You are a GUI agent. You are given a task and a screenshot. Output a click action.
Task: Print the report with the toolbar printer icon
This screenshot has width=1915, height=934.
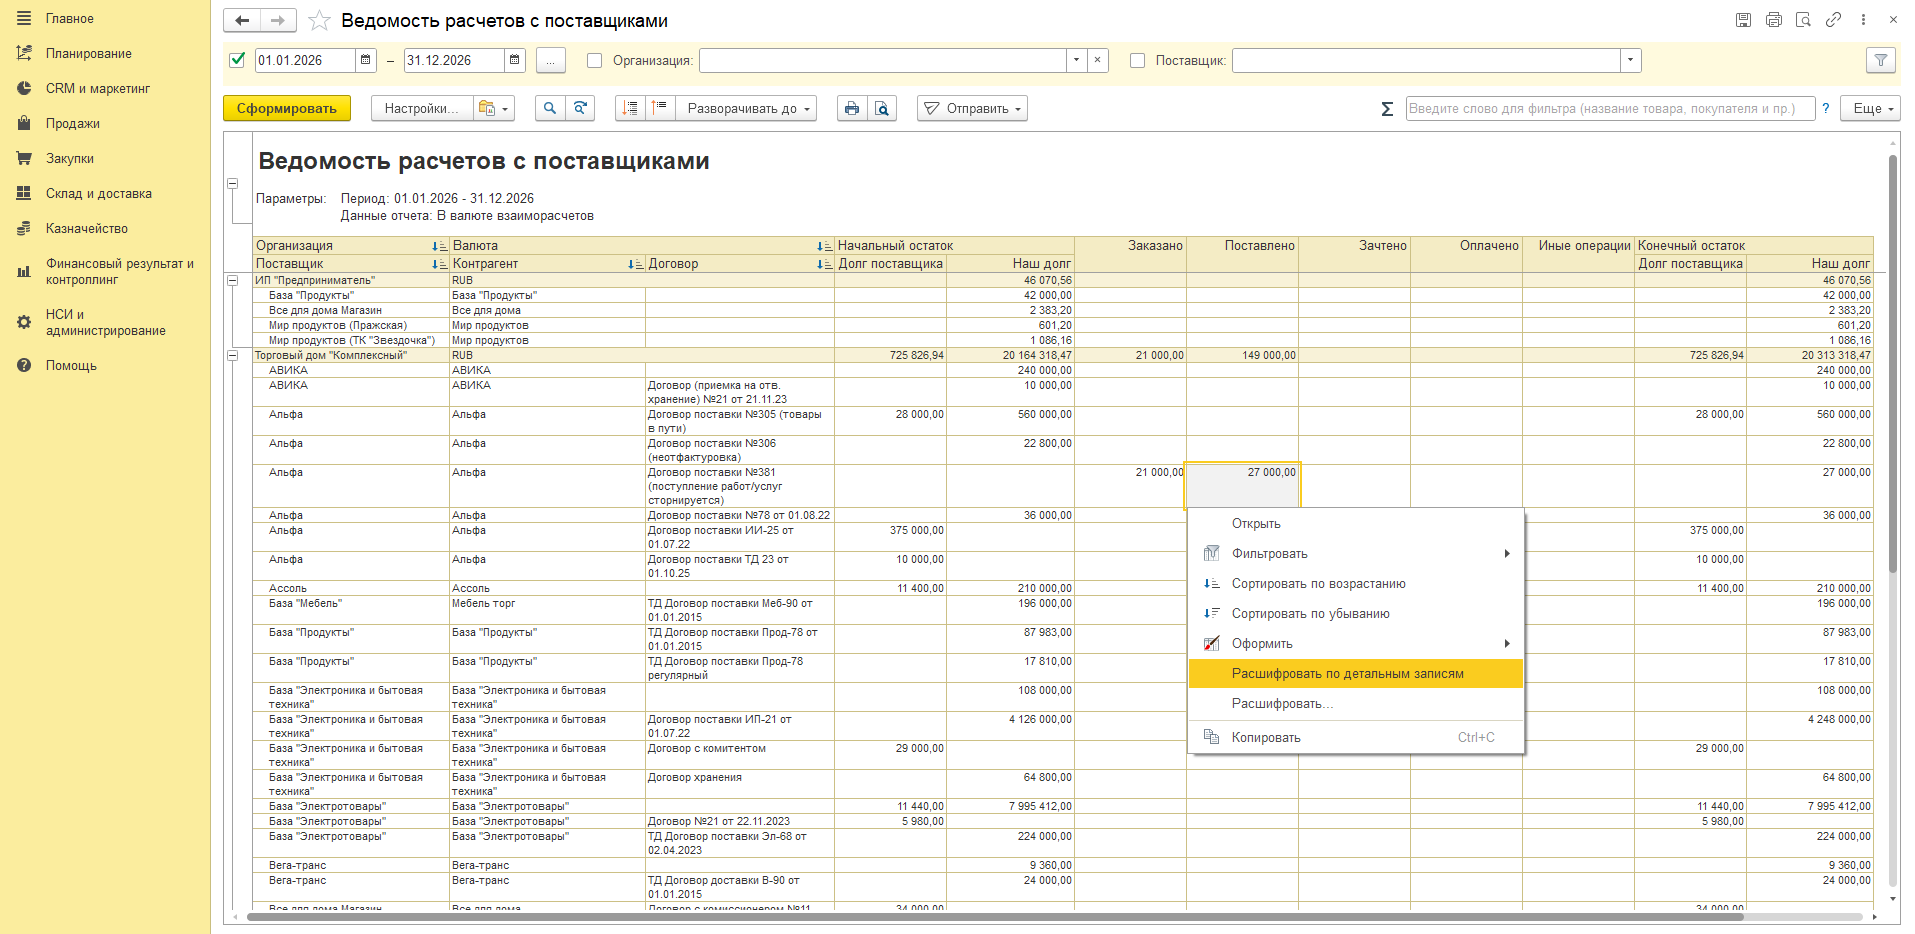pyautogui.click(x=851, y=108)
